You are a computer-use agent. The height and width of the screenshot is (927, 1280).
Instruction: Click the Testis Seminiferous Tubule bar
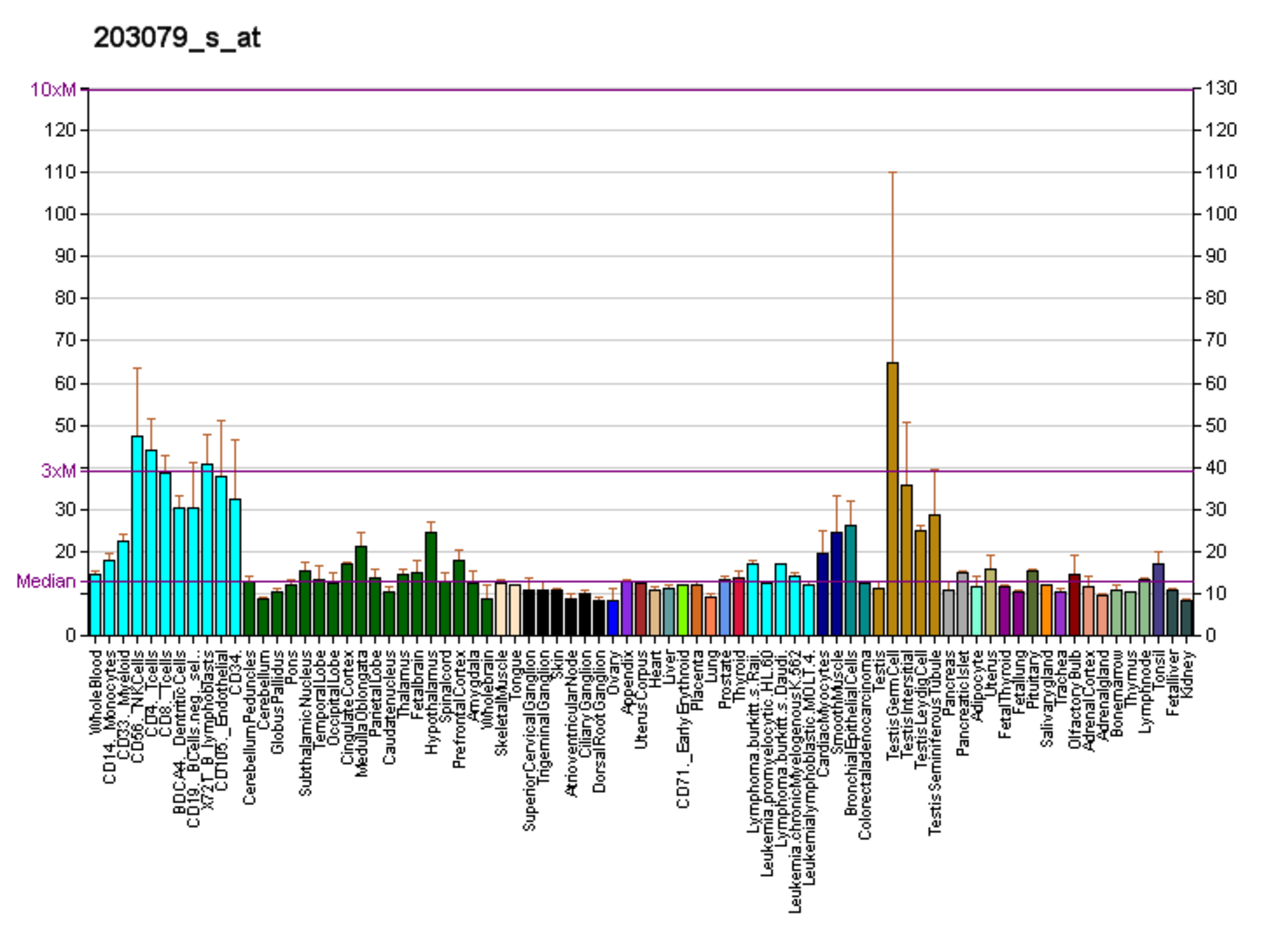(x=934, y=575)
